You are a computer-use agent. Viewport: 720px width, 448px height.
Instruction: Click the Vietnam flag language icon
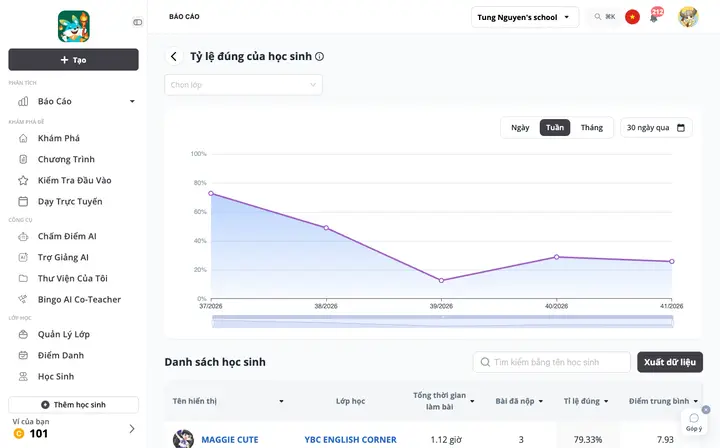pyautogui.click(x=632, y=17)
